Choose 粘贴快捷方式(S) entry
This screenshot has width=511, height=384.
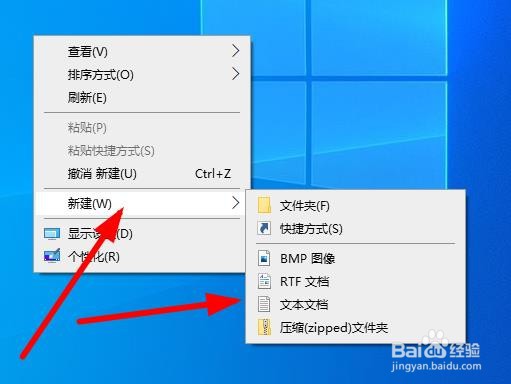(142, 151)
